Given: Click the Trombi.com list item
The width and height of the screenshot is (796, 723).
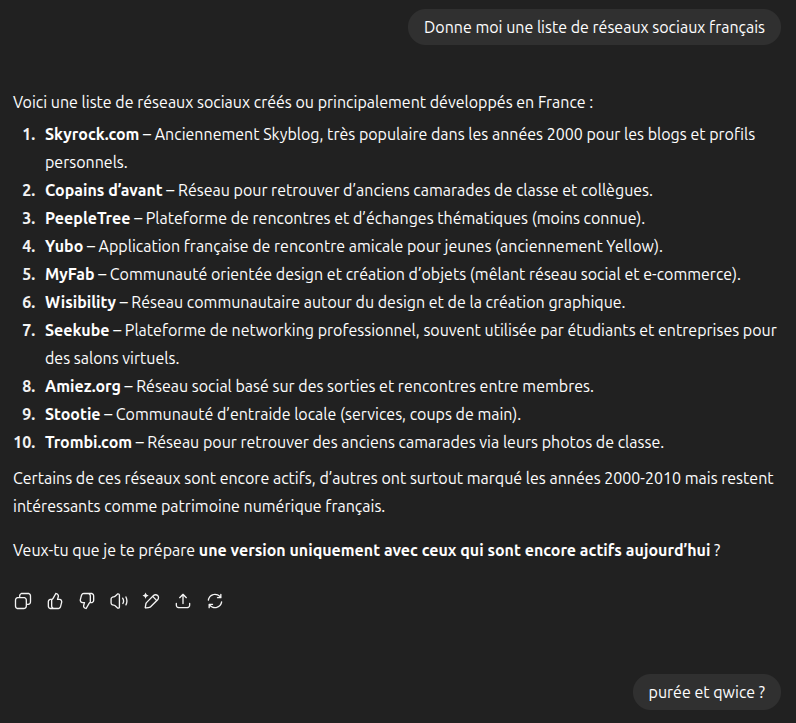Looking at the screenshot, I should (x=88, y=442).
